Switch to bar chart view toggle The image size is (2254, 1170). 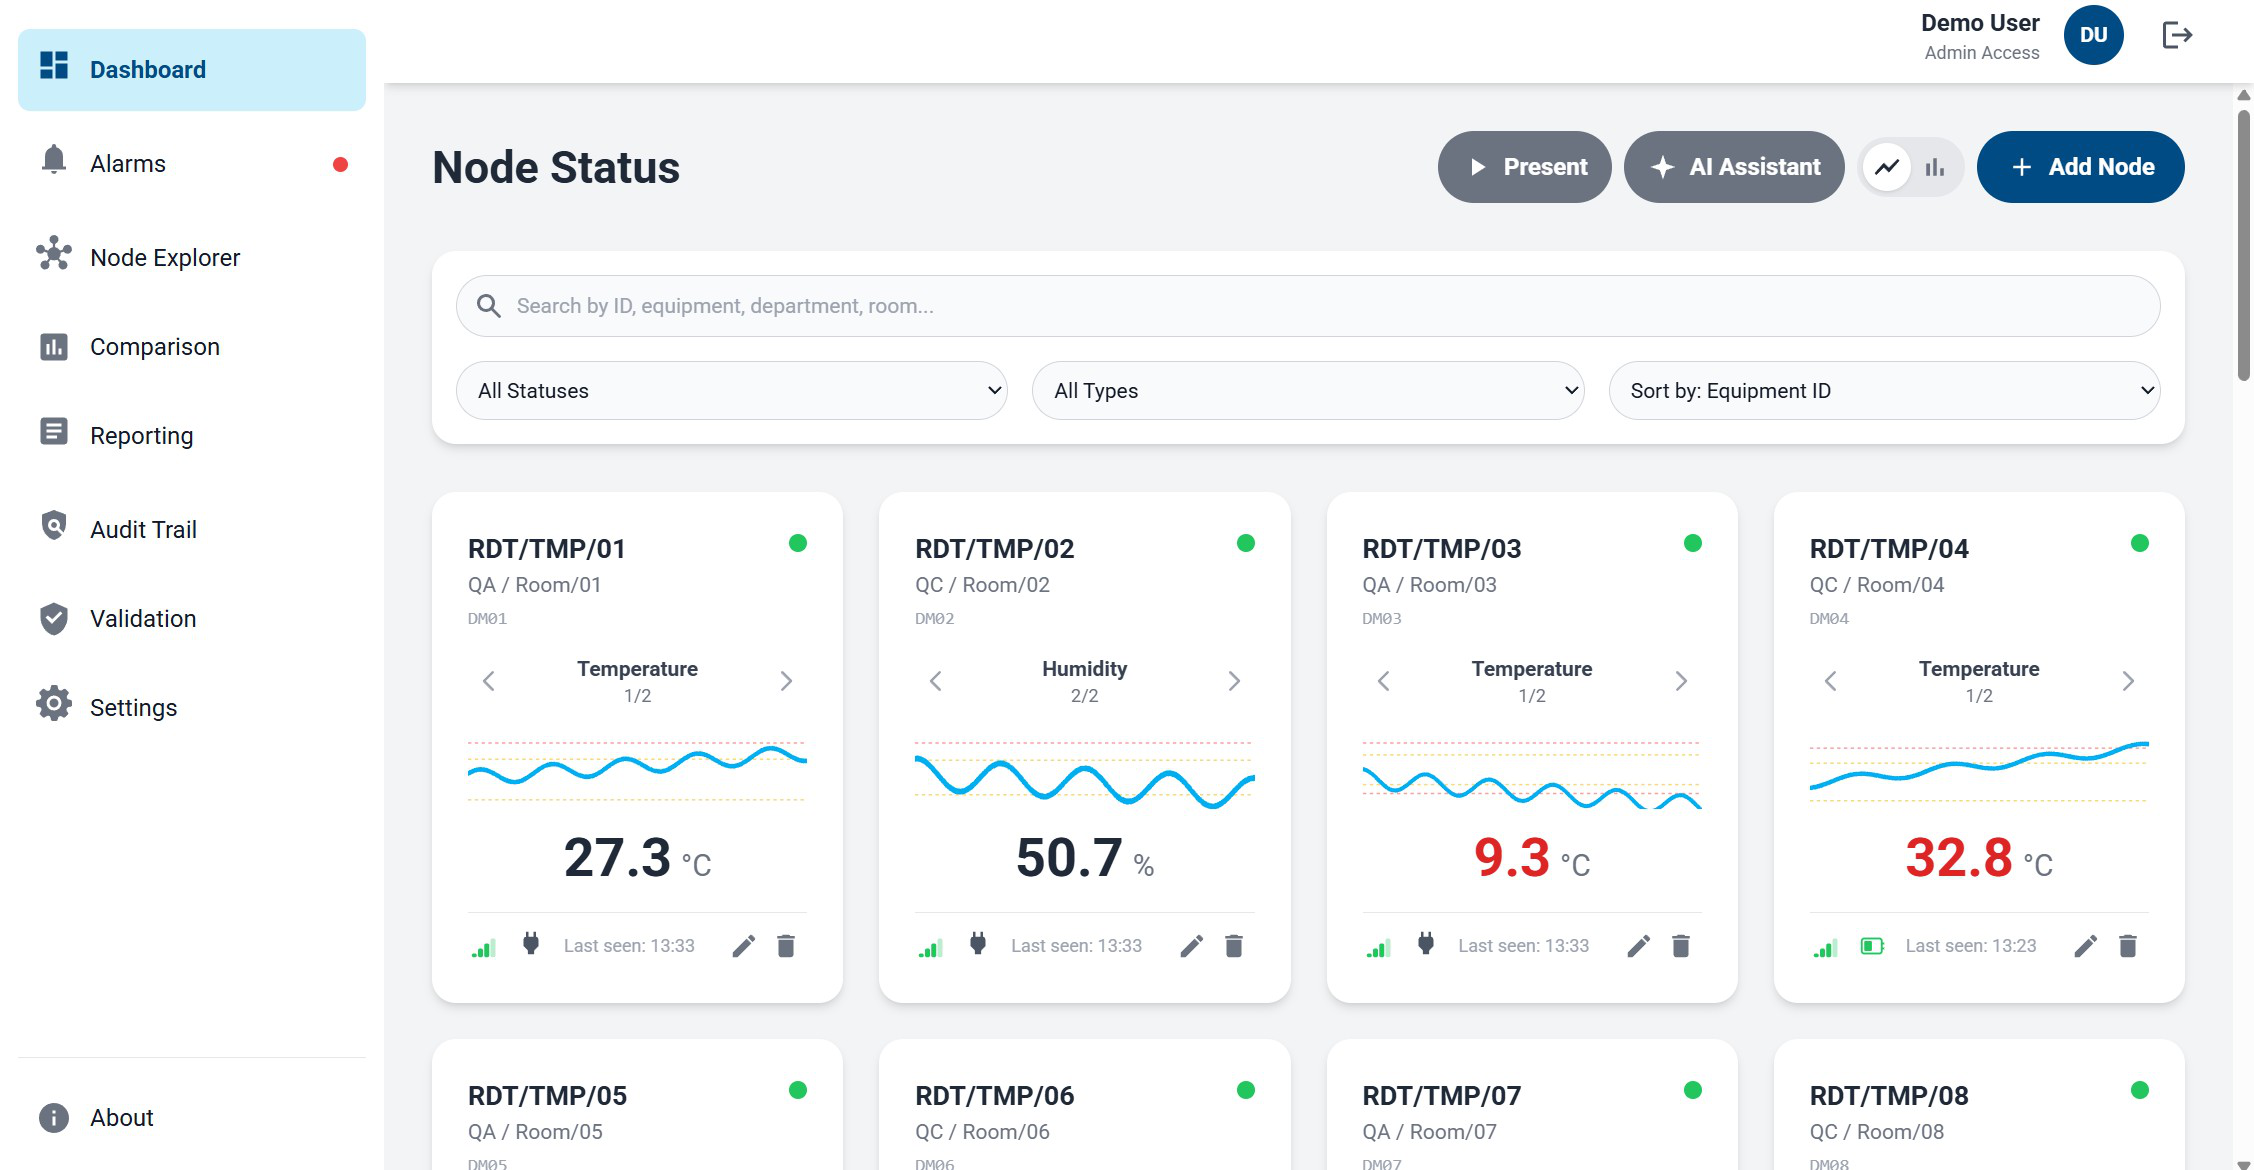coord(1935,167)
